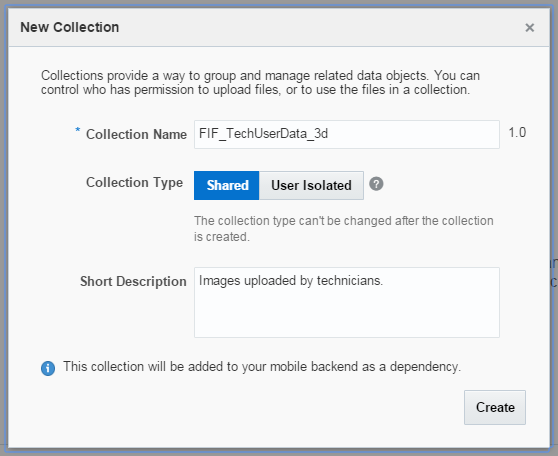Click the mobile backend dependency message
This screenshot has height=456, width=558.
(262, 367)
